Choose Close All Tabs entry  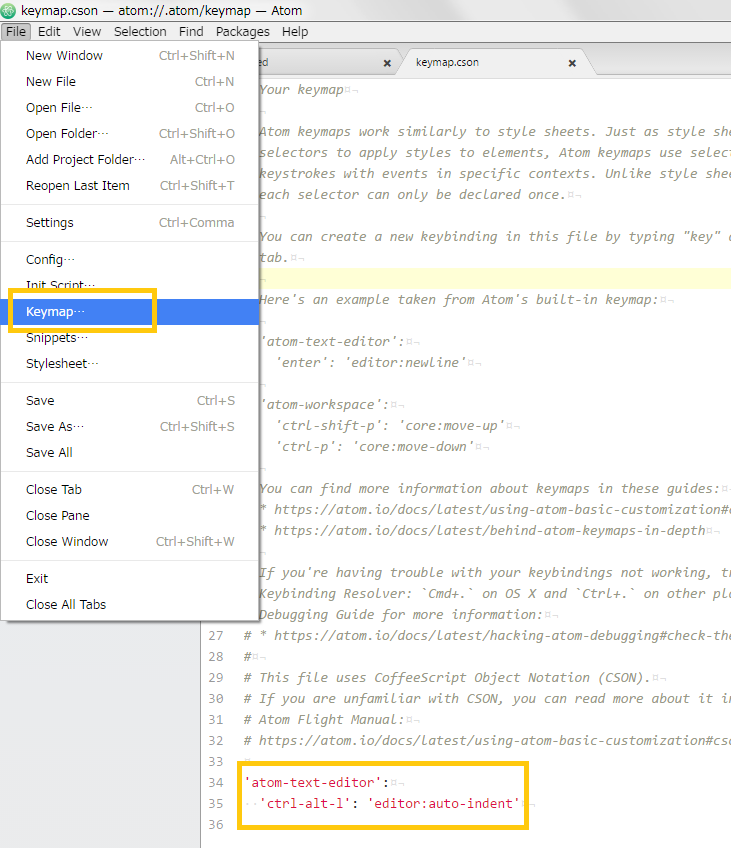click(130, 605)
